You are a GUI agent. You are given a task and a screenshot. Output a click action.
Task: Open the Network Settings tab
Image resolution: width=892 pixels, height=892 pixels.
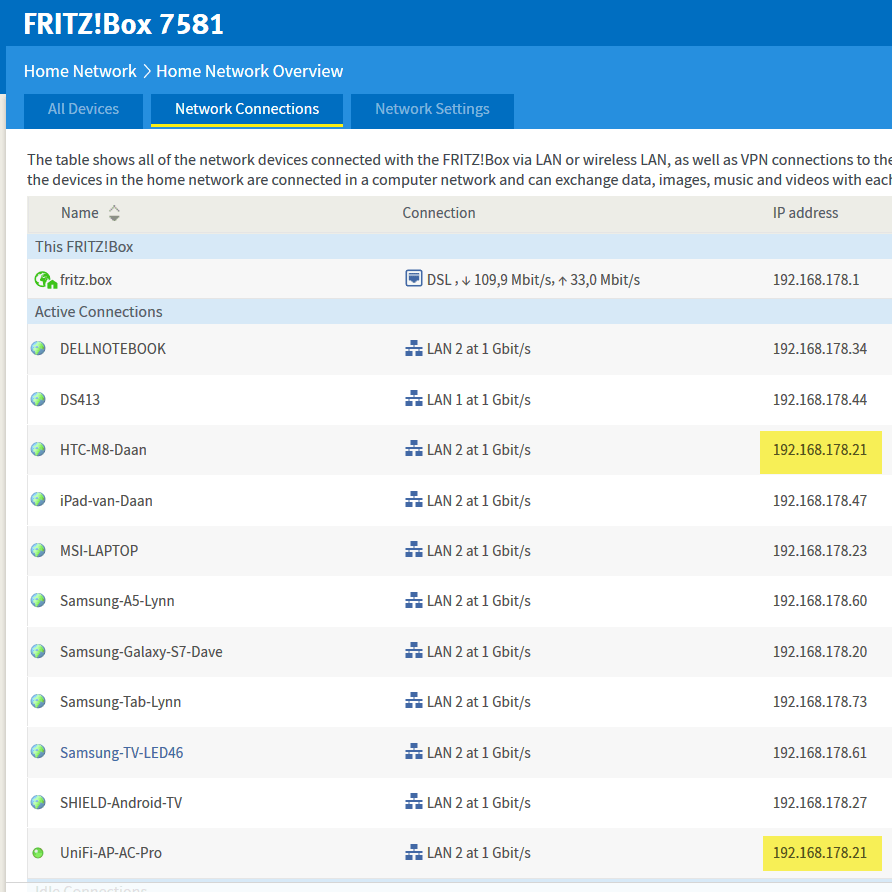(x=432, y=110)
